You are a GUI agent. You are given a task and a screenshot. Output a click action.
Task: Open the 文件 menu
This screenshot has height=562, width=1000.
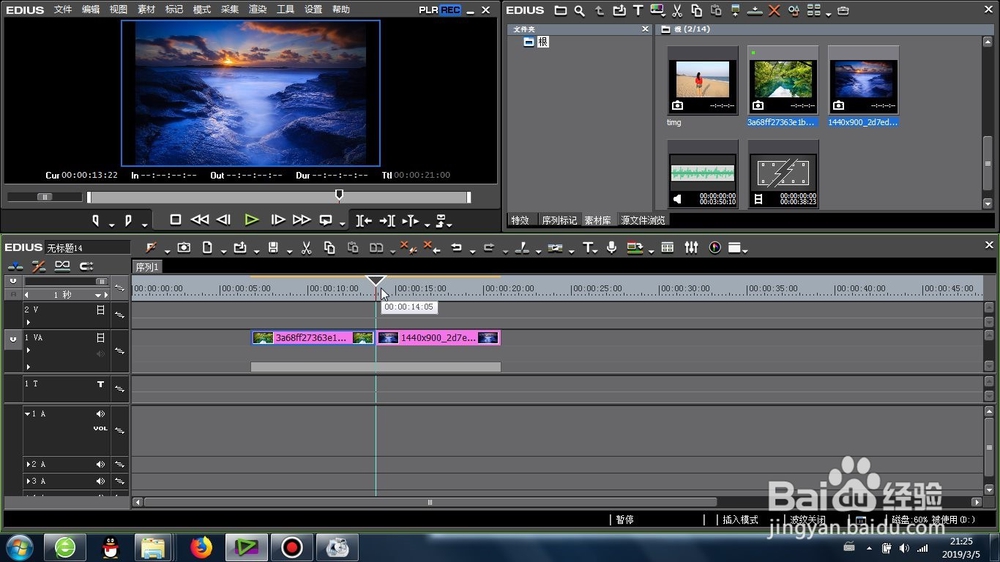coord(62,10)
